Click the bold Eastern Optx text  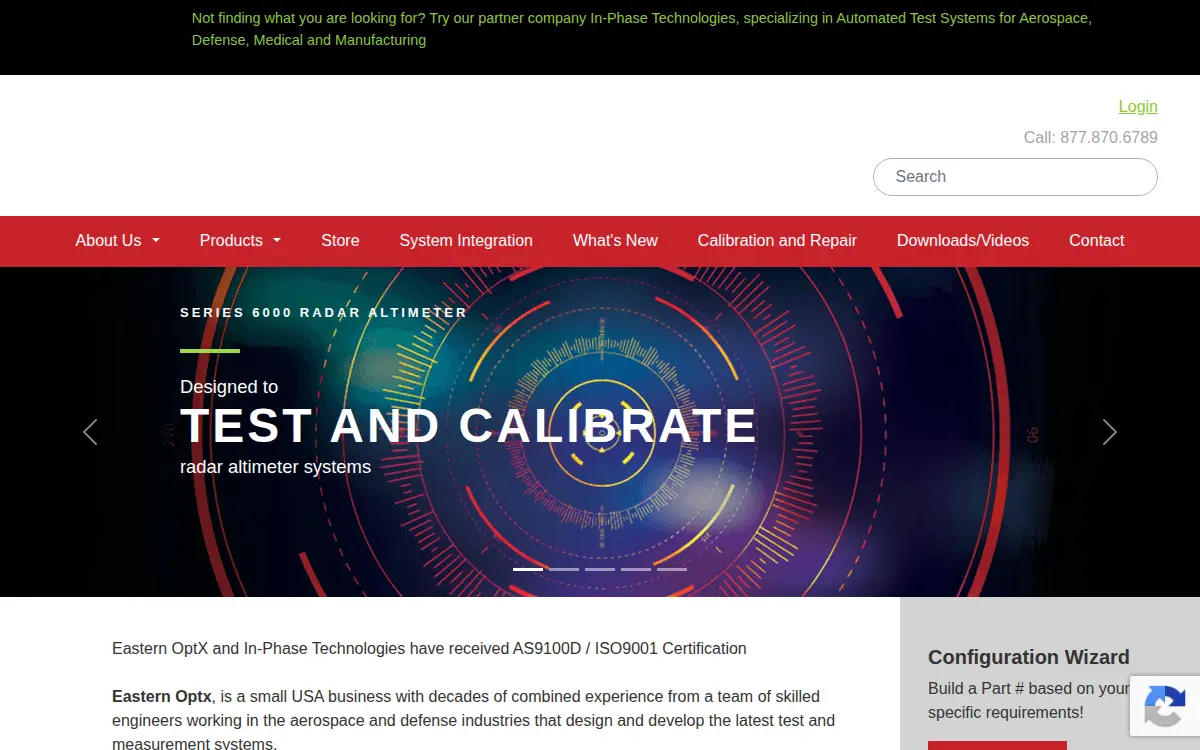click(162, 697)
